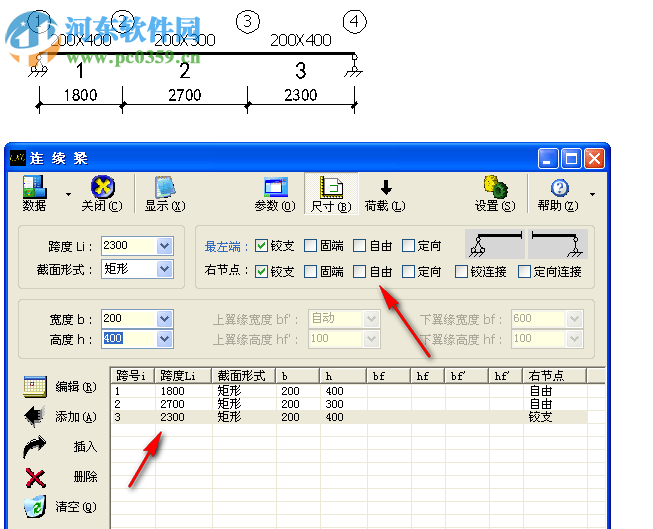
Task: Click 铰支 in the 右节点 column
Action: (541, 417)
